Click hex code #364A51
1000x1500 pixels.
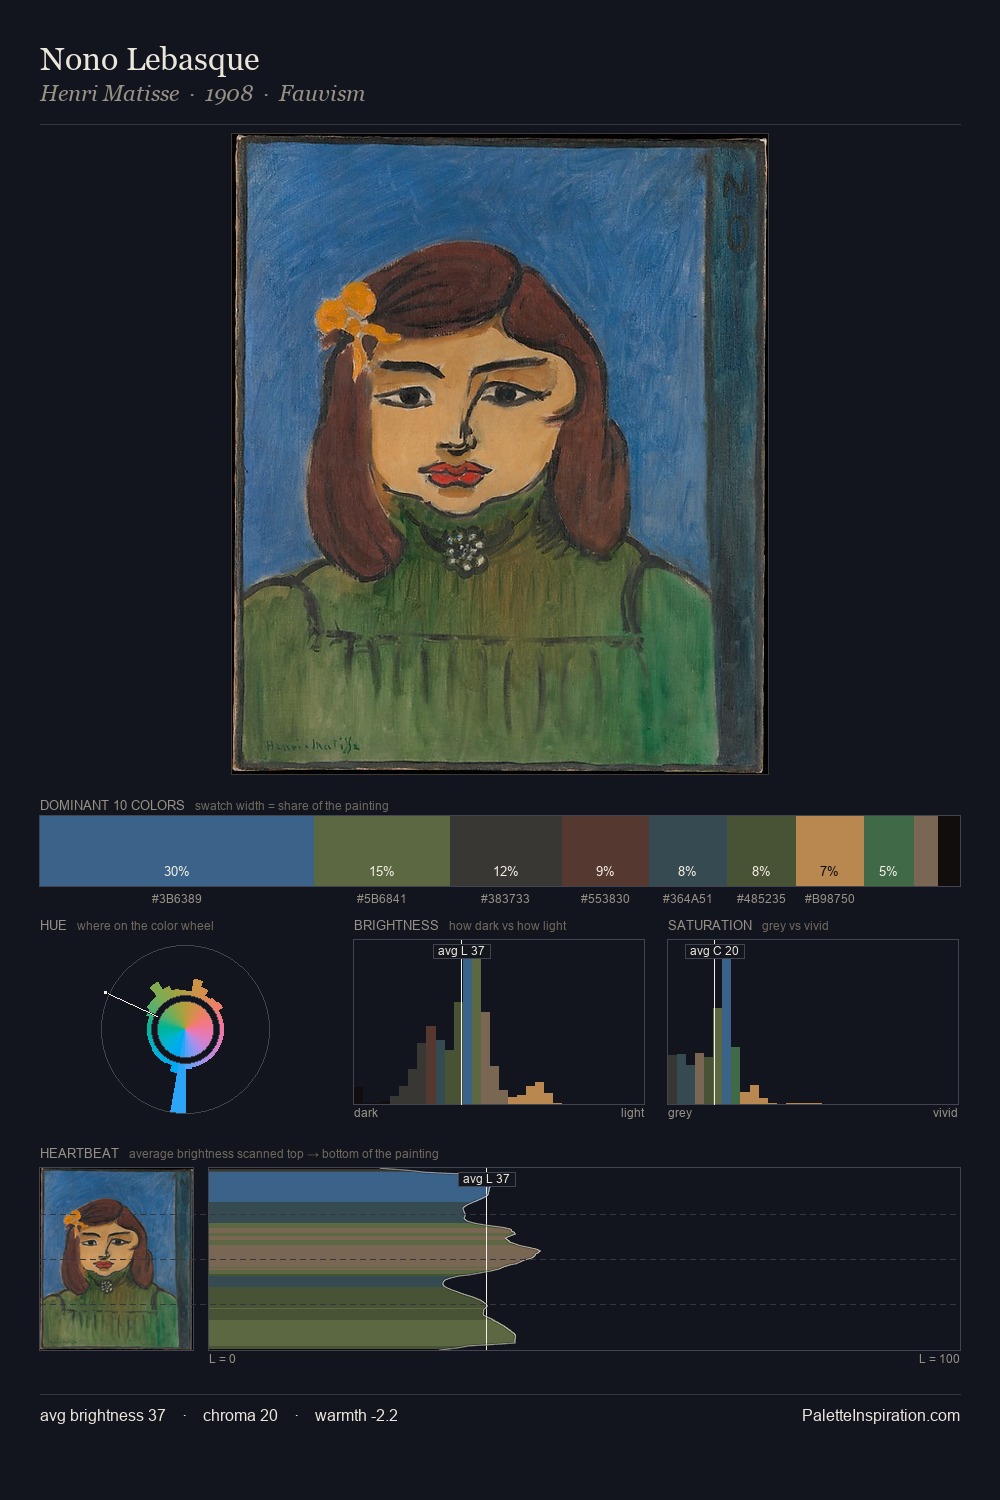click(688, 899)
